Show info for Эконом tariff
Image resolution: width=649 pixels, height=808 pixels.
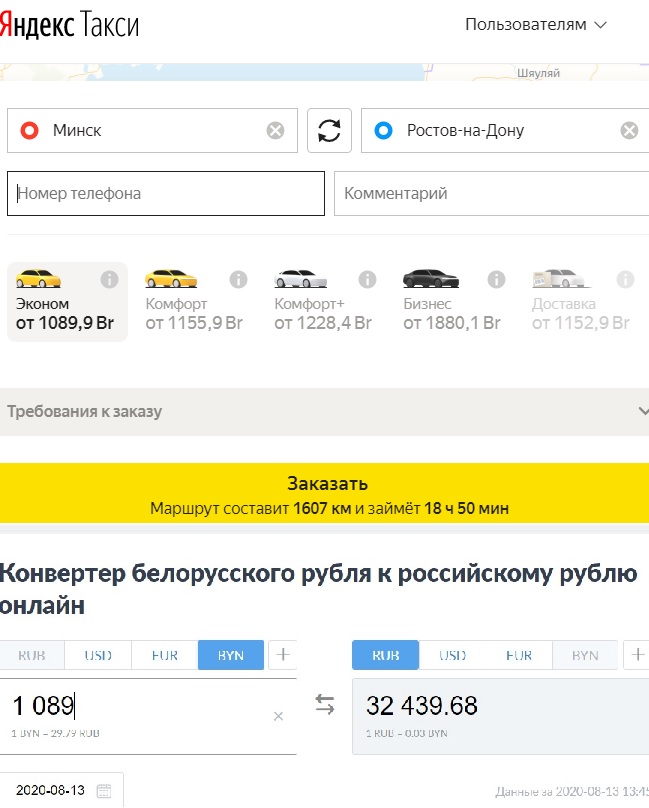point(109,280)
